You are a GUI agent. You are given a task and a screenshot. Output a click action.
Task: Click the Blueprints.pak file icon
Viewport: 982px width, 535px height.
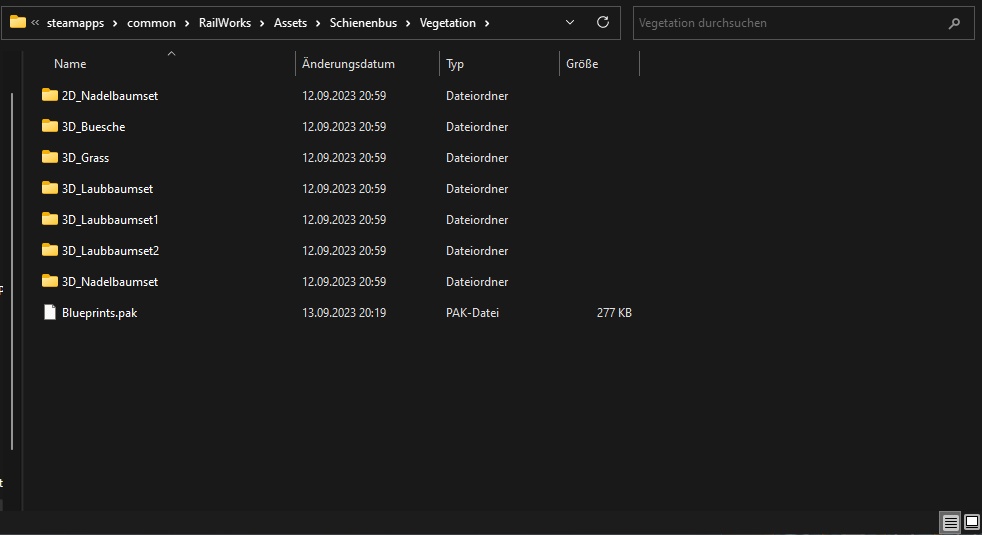(x=50, y=313)
